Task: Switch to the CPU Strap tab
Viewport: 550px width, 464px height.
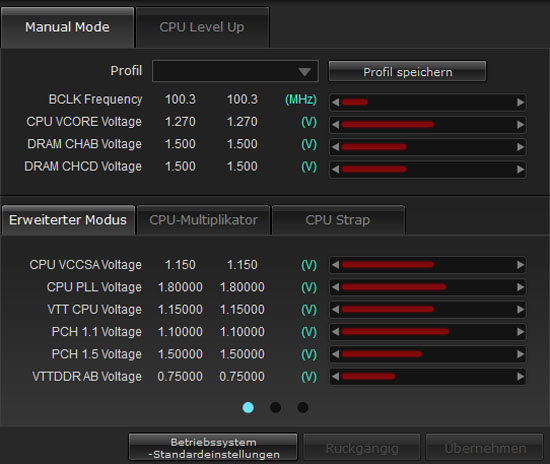Action: [x=338, y=220]
